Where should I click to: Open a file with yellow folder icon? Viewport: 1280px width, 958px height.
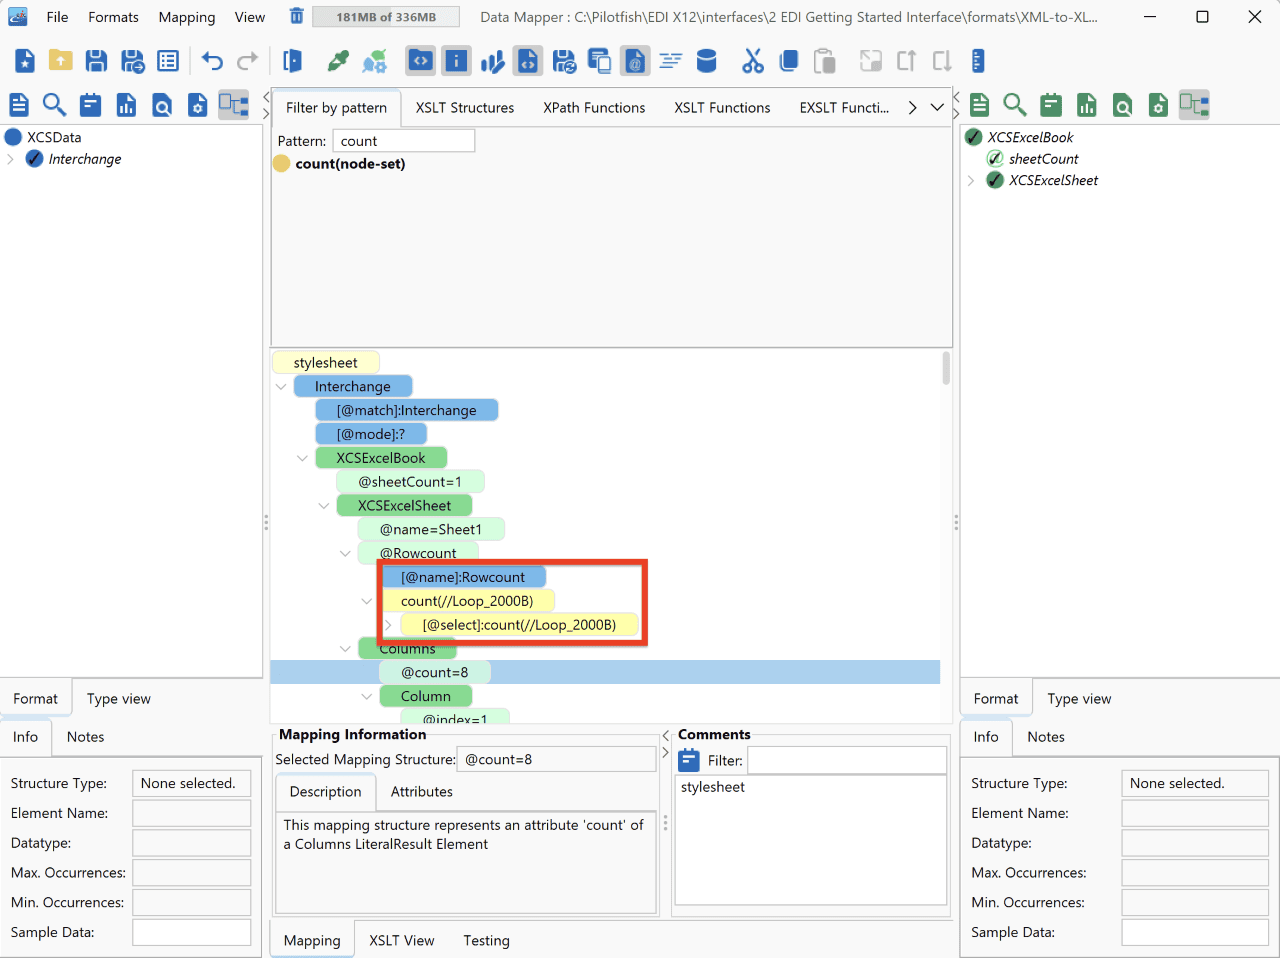point(61,61)
